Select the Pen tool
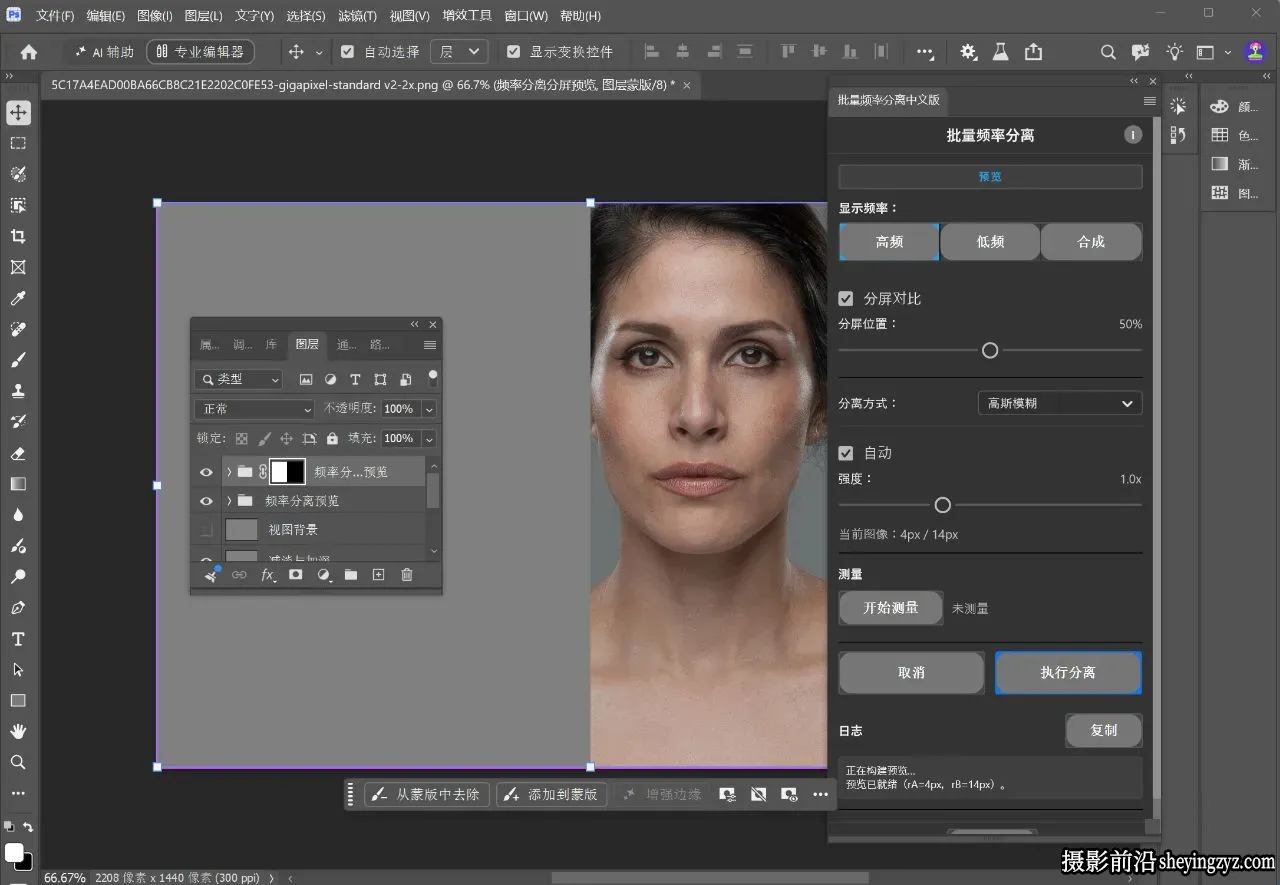 (18, 608)
